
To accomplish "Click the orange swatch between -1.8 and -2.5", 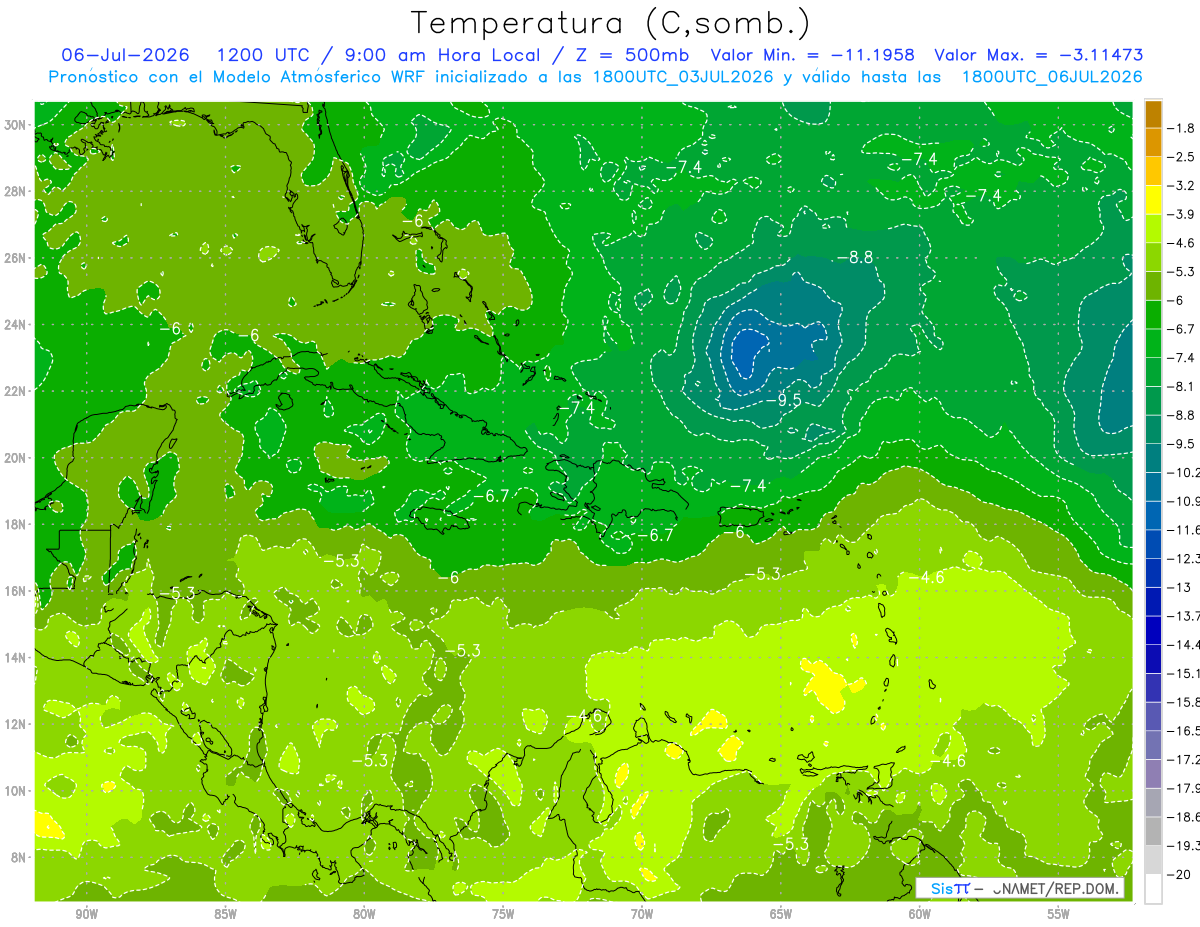I will (1153, 142).
